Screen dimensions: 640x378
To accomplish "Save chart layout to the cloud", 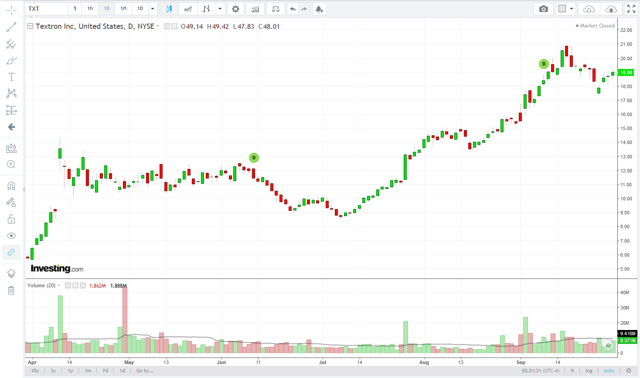I will coord(611,9).
